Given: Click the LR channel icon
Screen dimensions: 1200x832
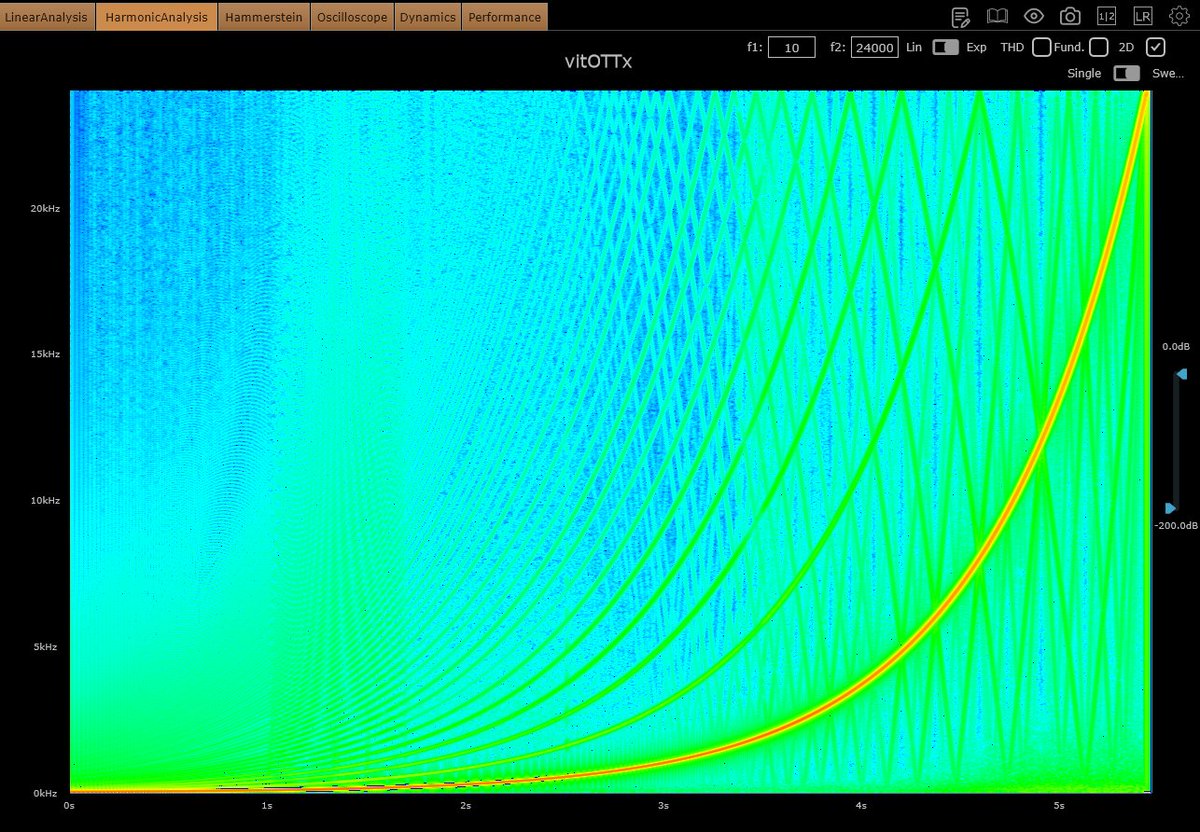Looking at the screenshot, I should 1142,16.
